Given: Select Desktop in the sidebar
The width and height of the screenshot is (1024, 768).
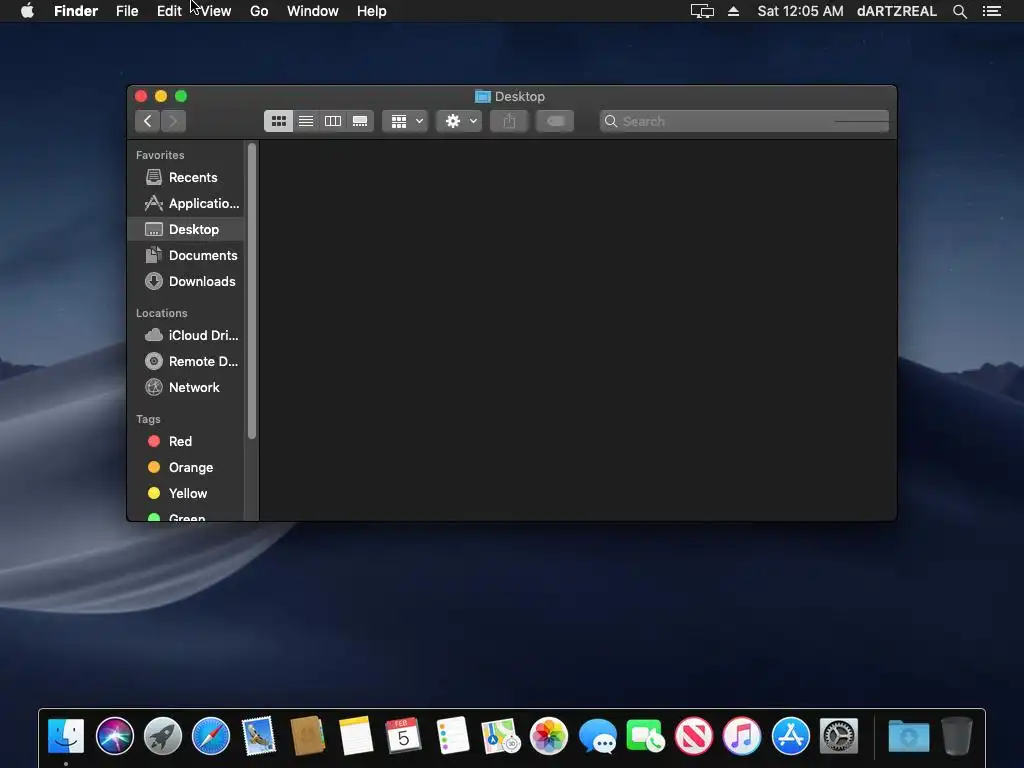Looking at the screenshot, I should (x=185, y=229).
